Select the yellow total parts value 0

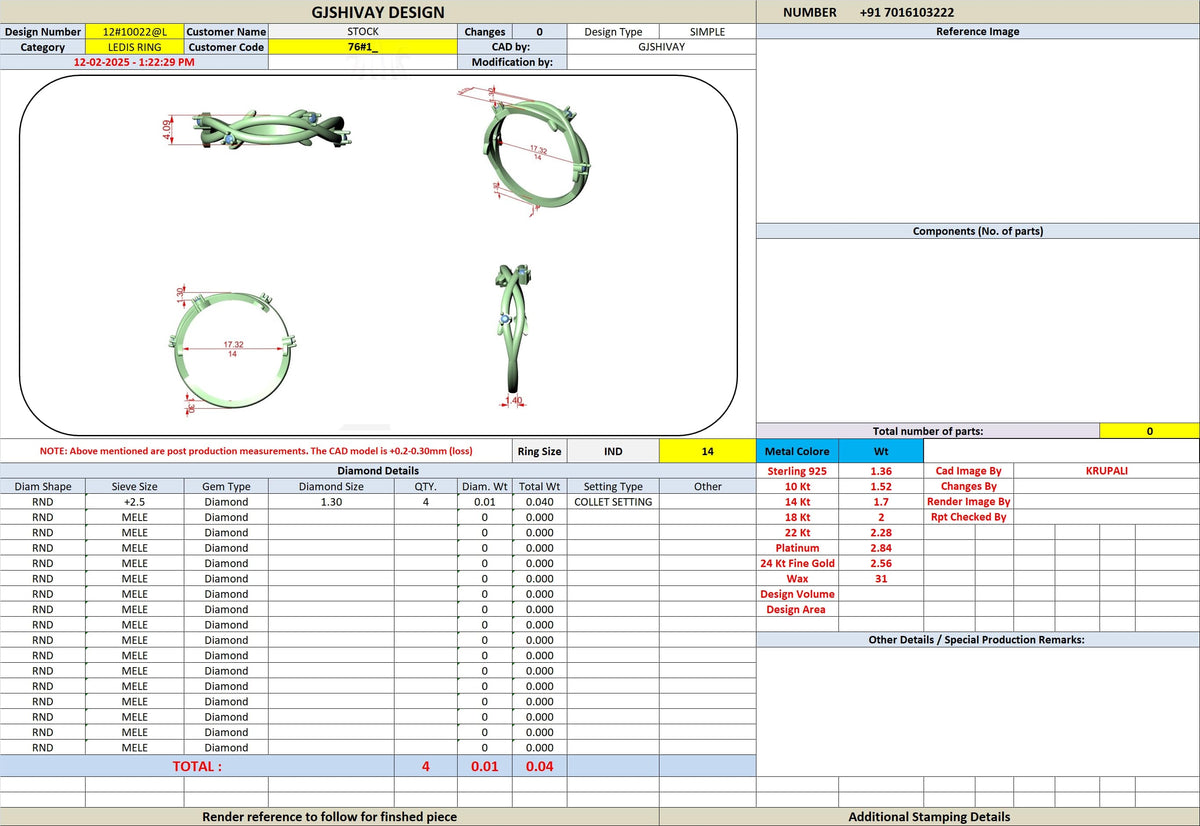[1149, 431]
